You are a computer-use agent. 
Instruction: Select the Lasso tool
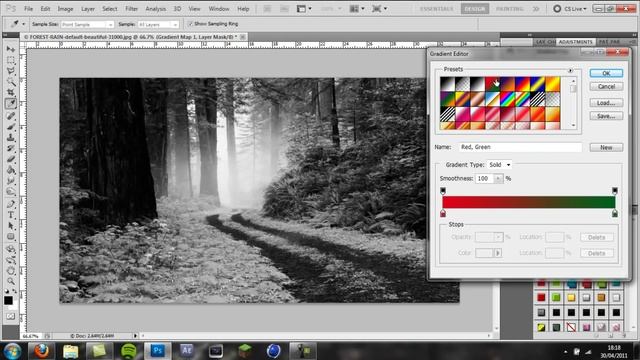(x=11, y=71)
